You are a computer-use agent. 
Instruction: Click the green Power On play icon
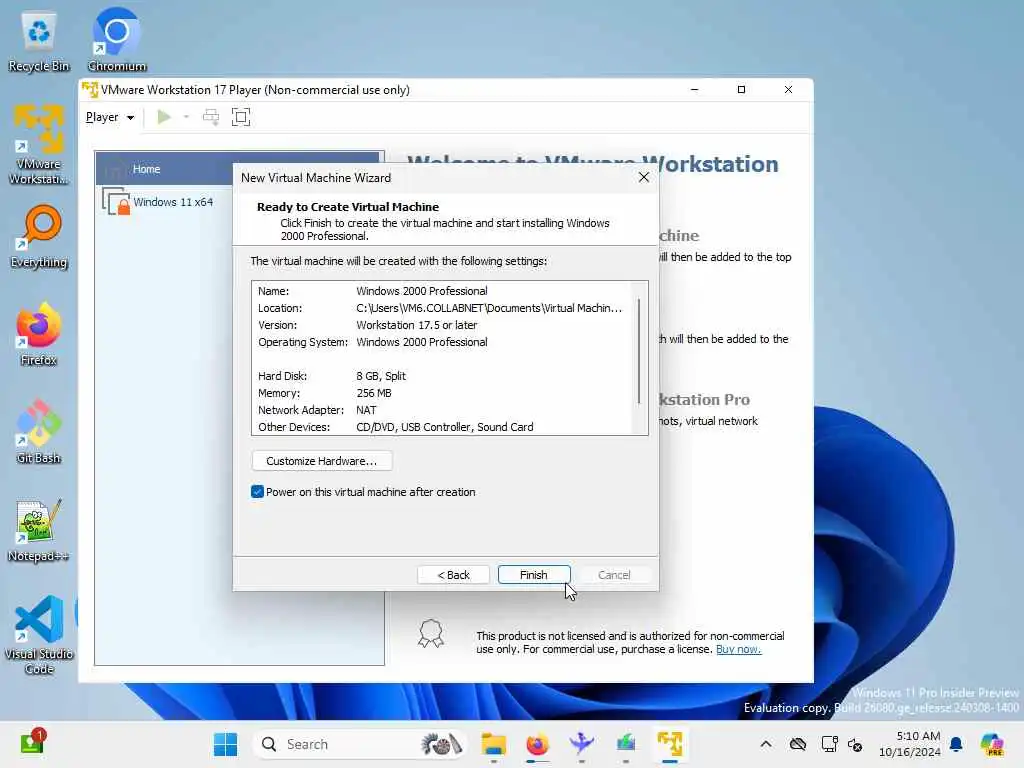164,118
